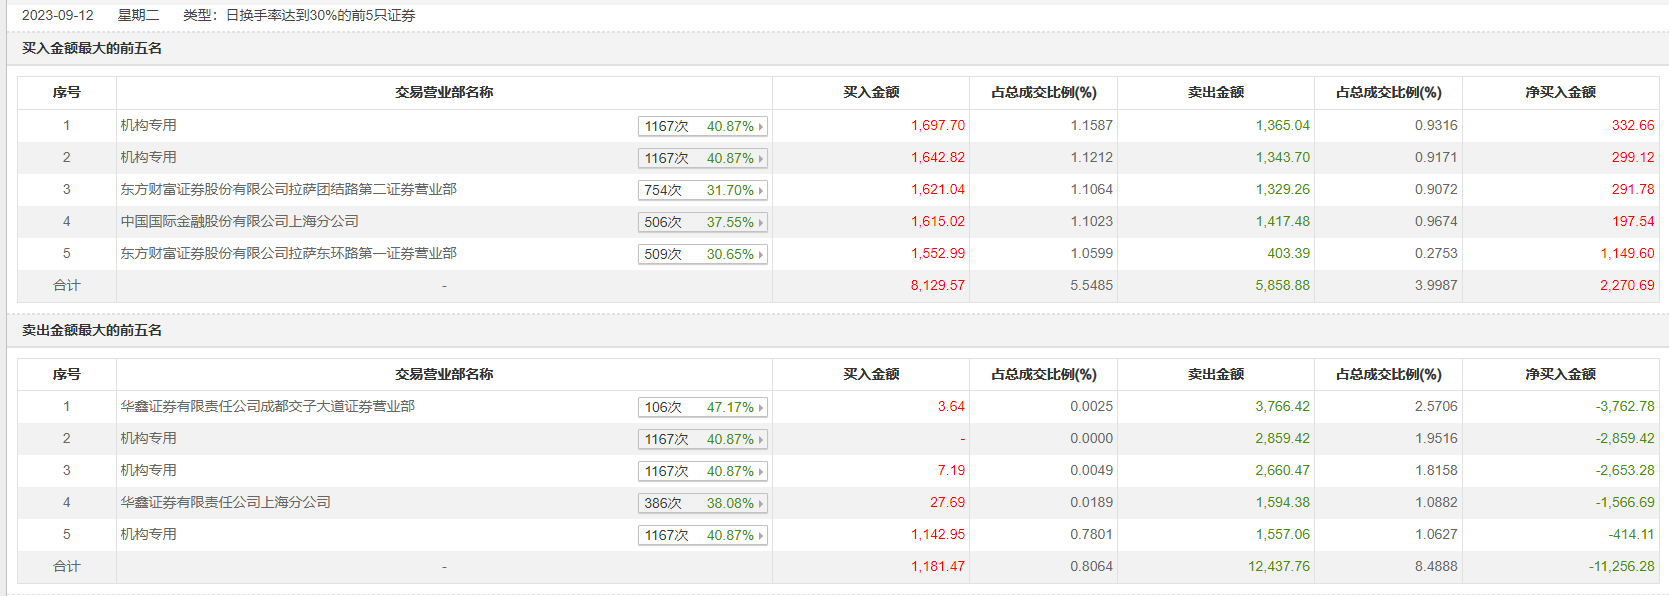Click 机构专用 in sell table row 3
1669x596 pixels.
click(x=148, y=470)
